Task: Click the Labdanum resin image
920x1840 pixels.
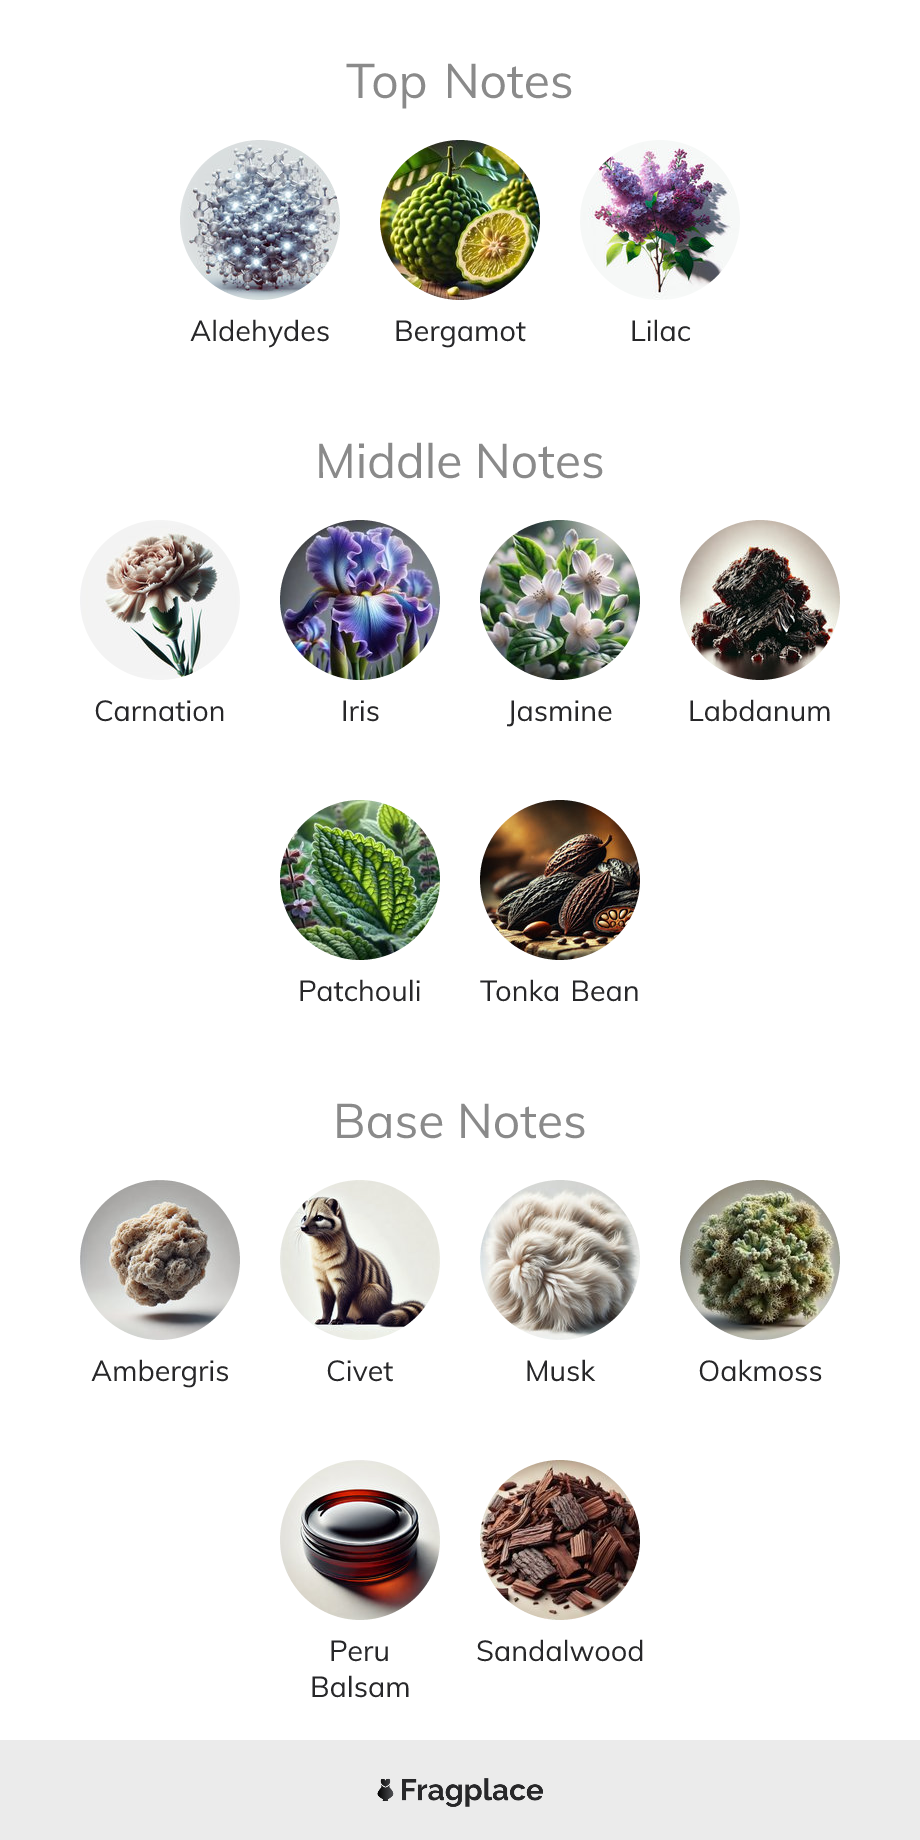Action: pos(760,600)
